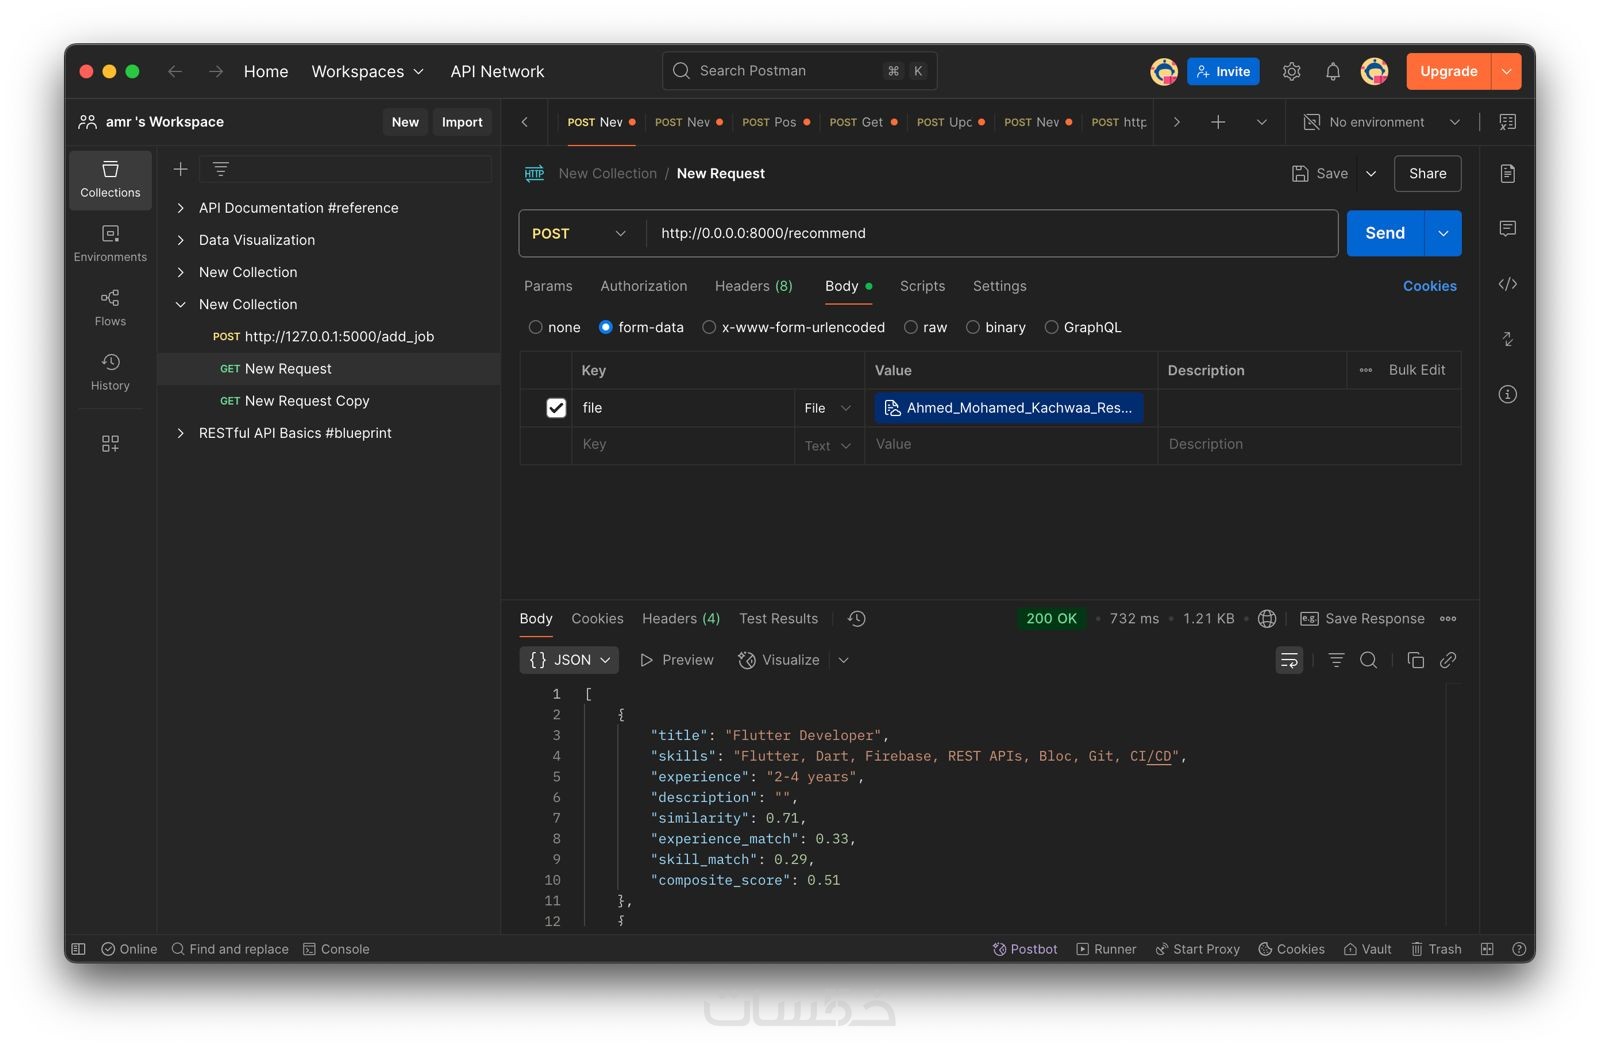The height and width of the screenshot is (1048, 1600).
Task: Open the POST method dropdown
Action: tap(580, 233)
